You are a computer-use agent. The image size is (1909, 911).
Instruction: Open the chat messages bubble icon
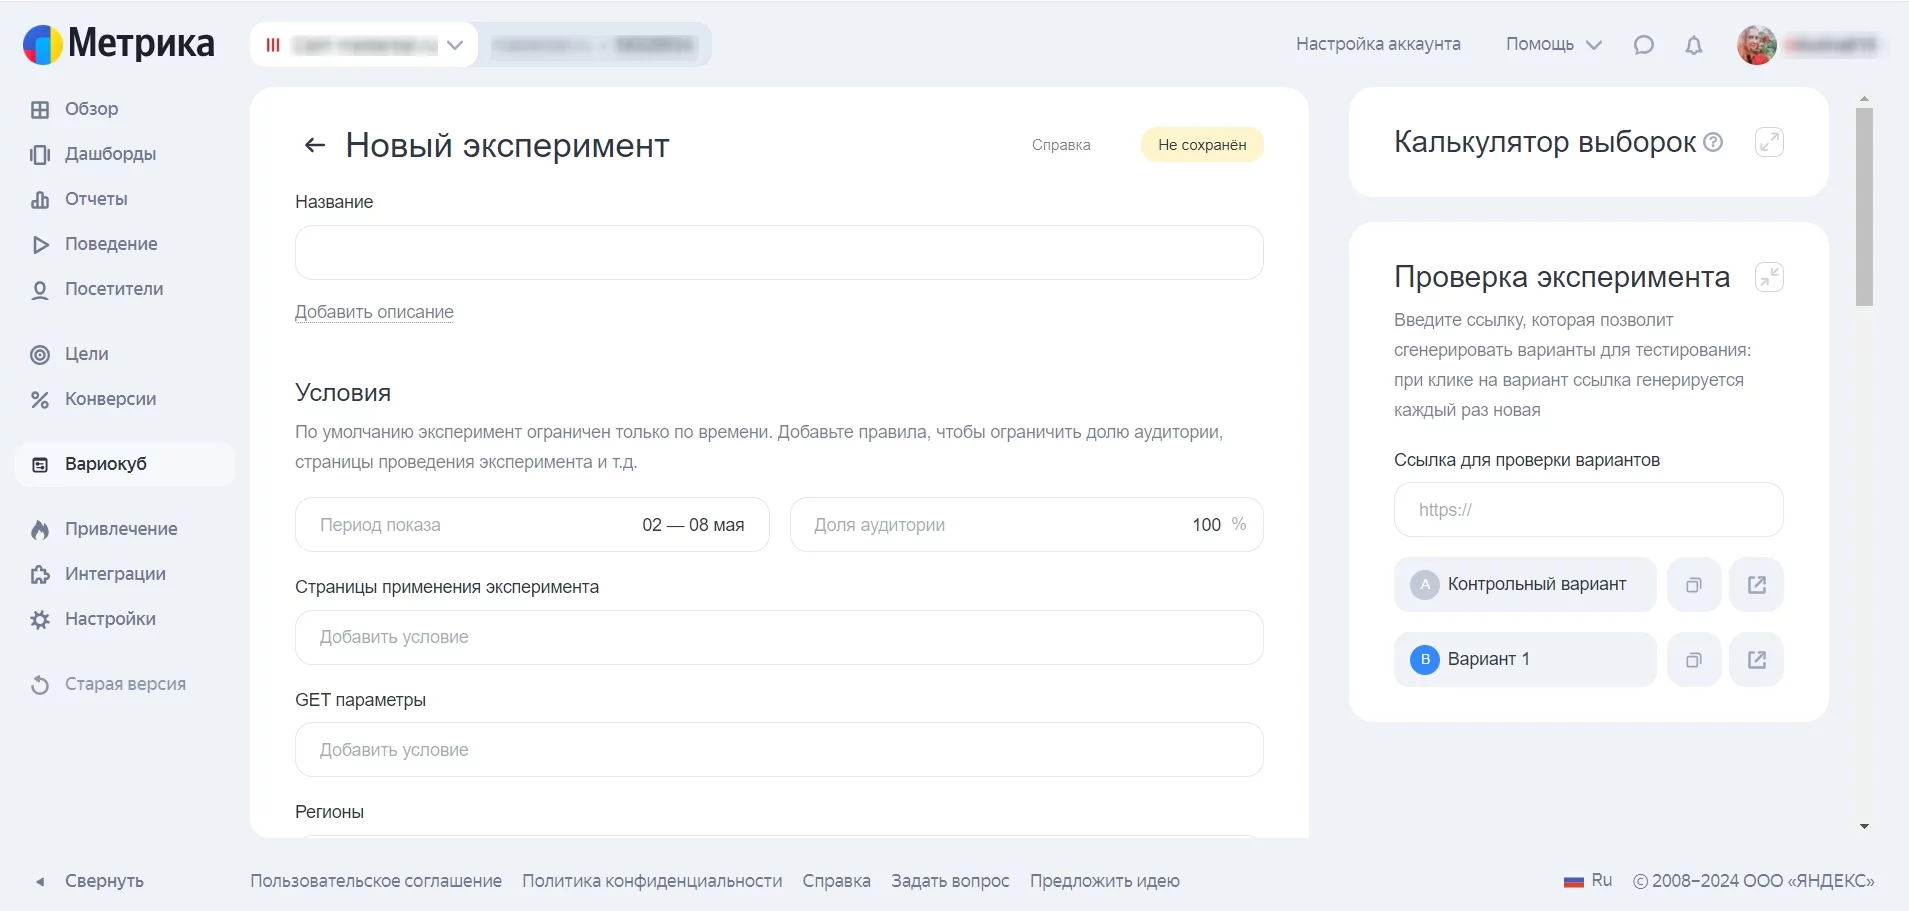pos(1643,45)
